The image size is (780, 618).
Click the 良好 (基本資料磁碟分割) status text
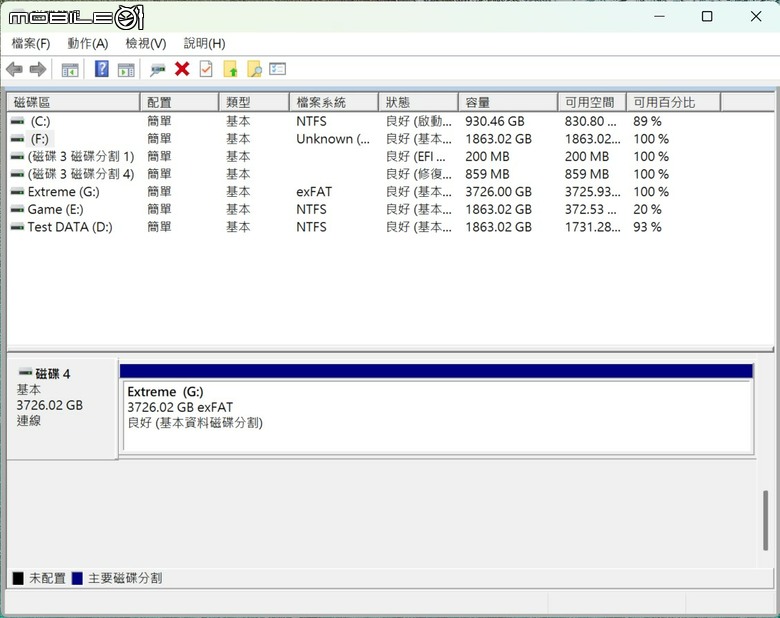point(195,423)
